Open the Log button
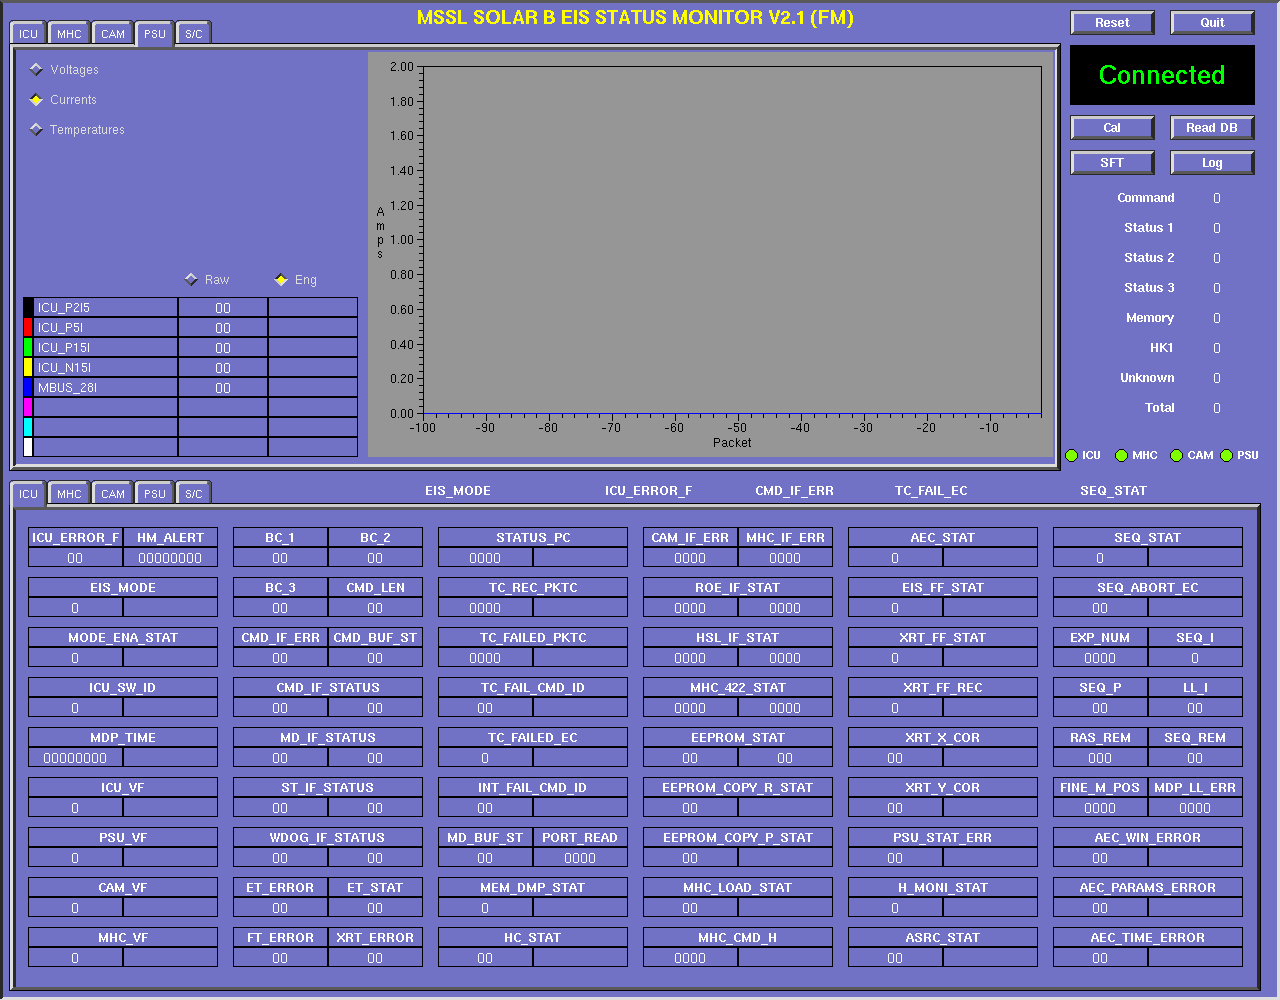Image resolution: width=1280 pixels, height=1000 pixels. coord(1212,163)
